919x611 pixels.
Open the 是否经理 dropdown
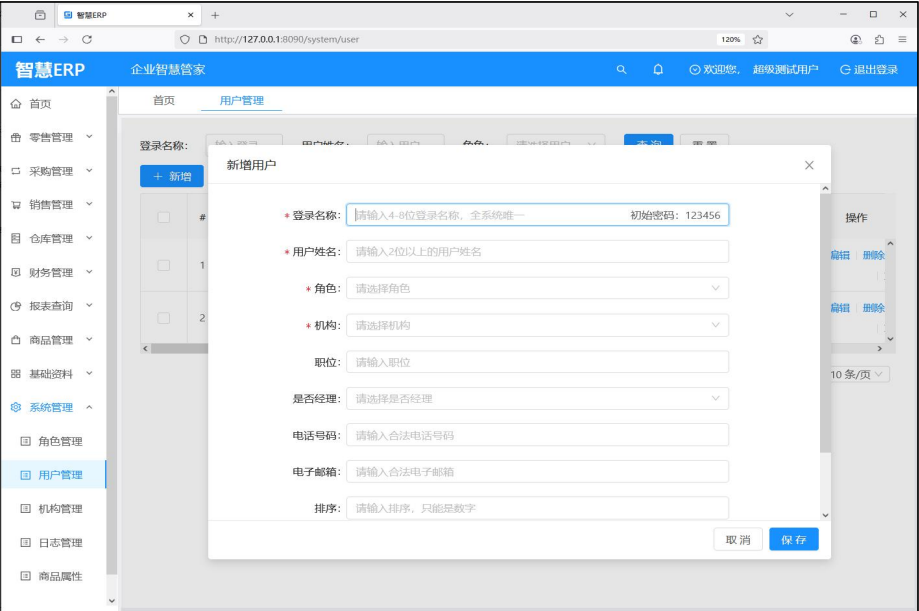tap(537, 399)
